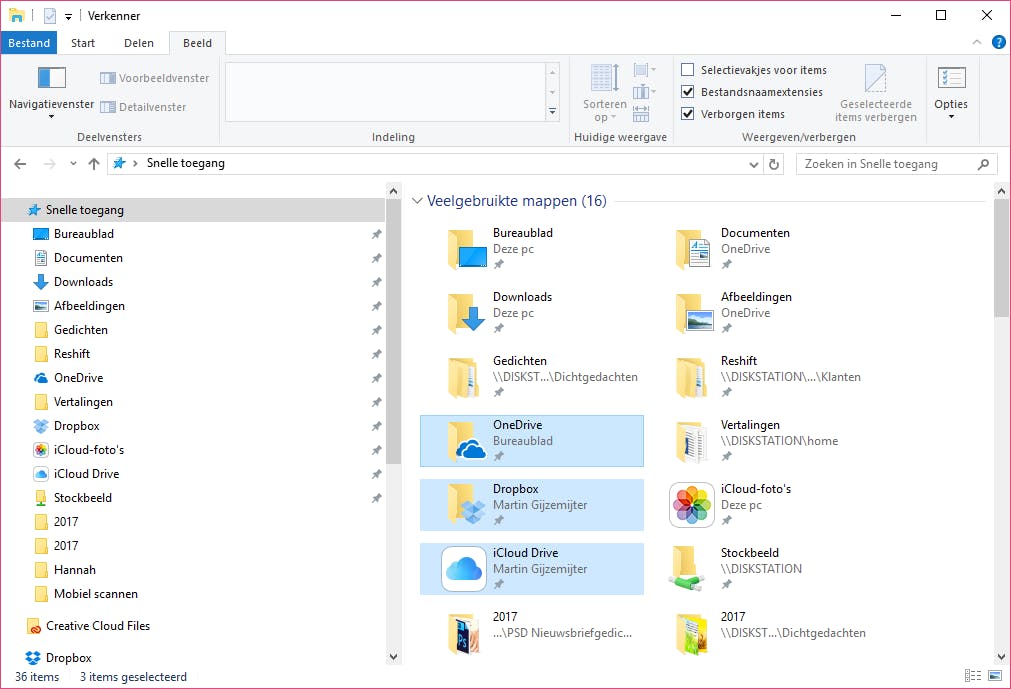Viewport: 1011px width, 689px height.
Task: Select the Downloads folder tile icon
Action: (467, 313)
